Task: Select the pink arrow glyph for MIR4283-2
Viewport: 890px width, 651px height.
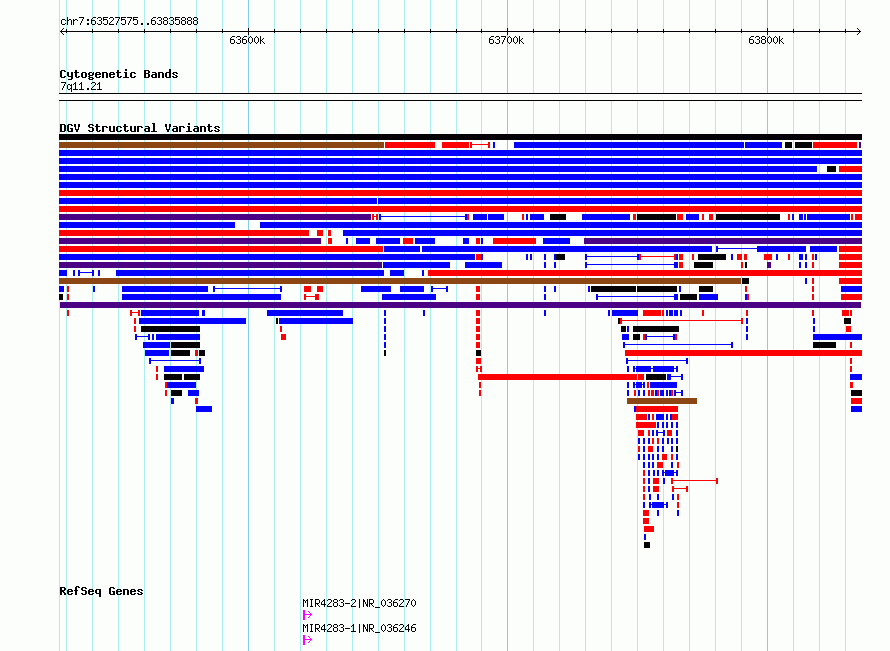Action: pyautogui.click(x=307, y=615)
